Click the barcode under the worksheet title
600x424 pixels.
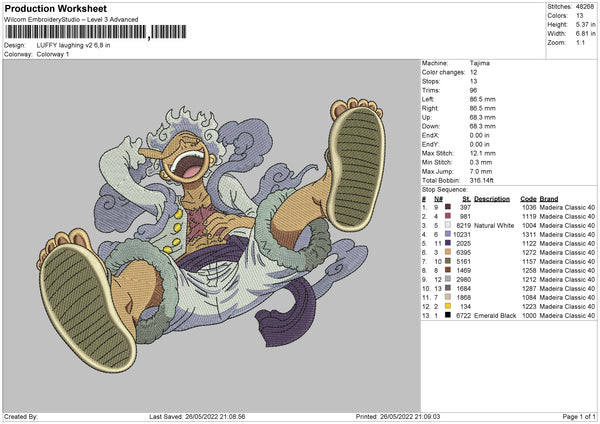(x=96, y=32)
